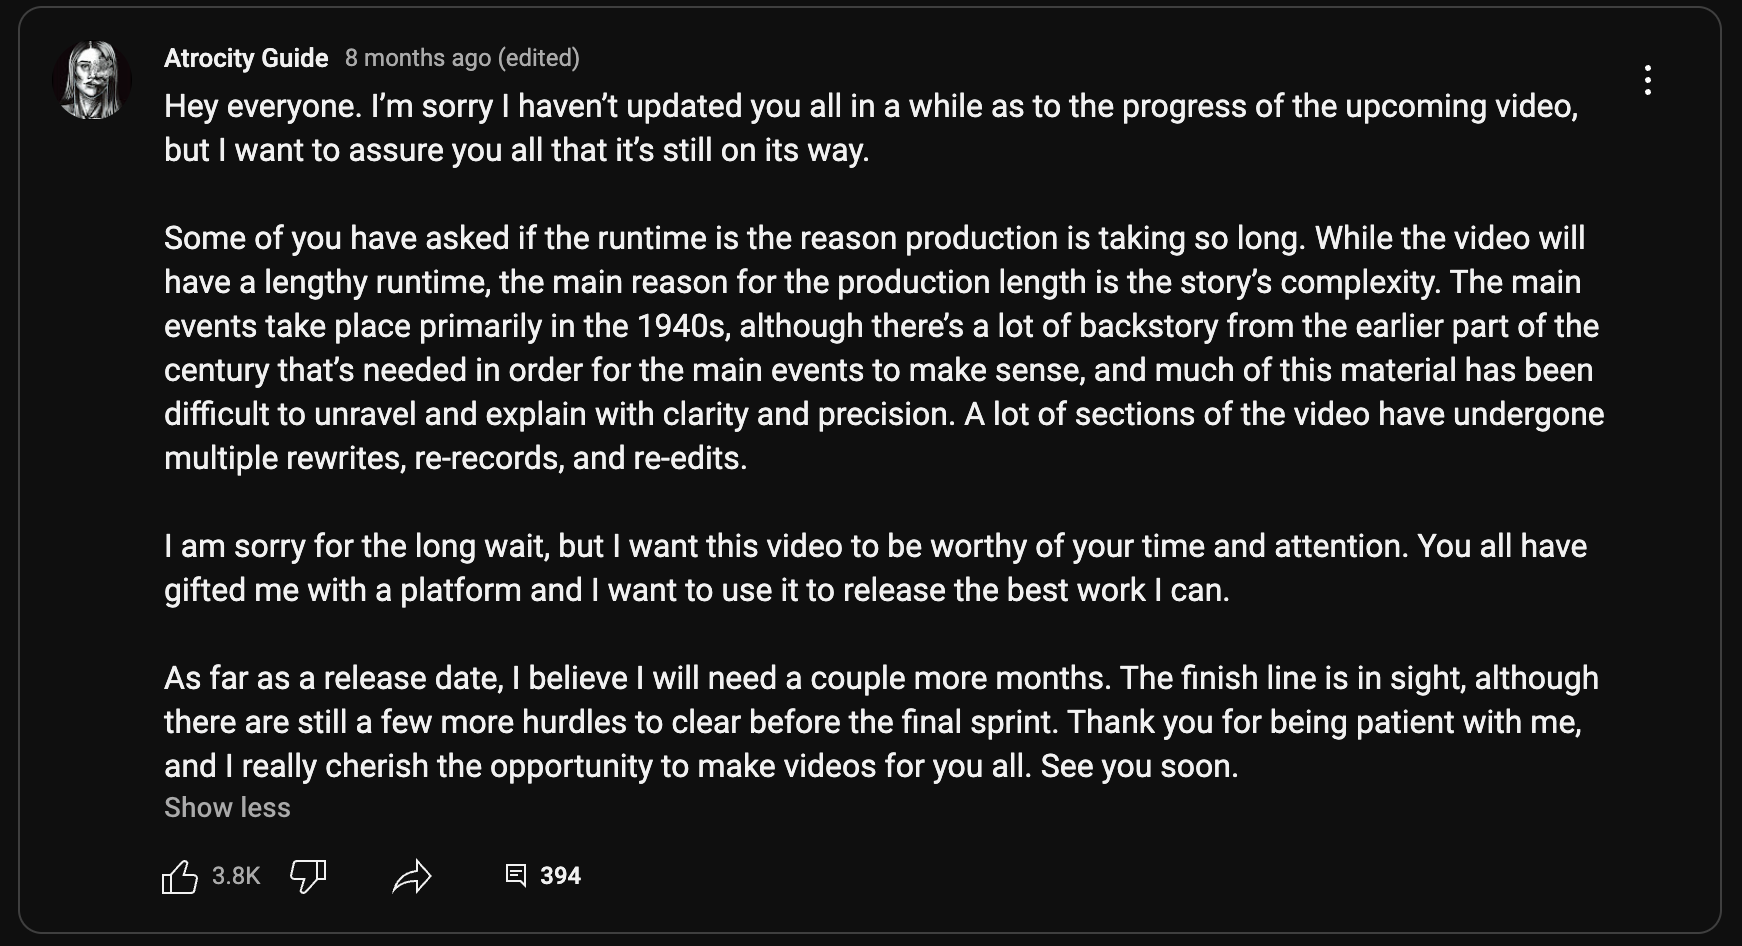This screenshot has width=1742, height=946.
Task: Click the 'As far as a release date' line
Action: click(x=881, y=678)
